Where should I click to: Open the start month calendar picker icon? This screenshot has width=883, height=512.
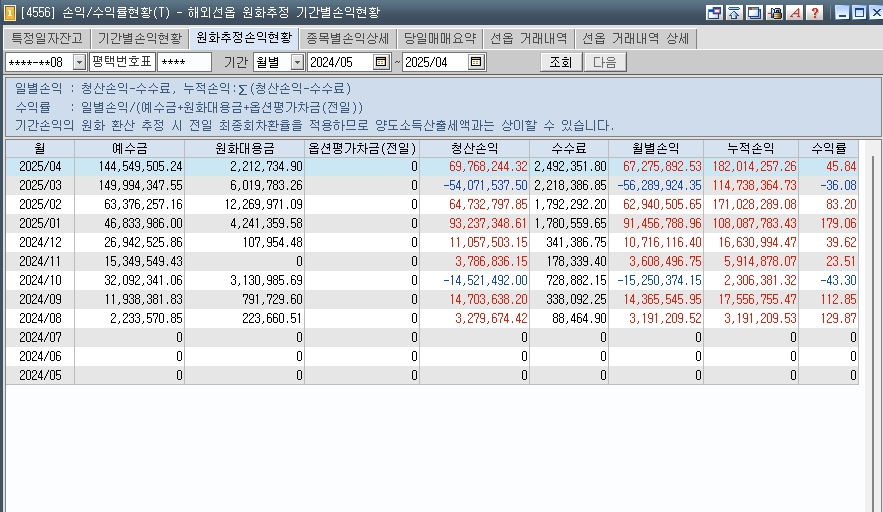tap(381, 62)
